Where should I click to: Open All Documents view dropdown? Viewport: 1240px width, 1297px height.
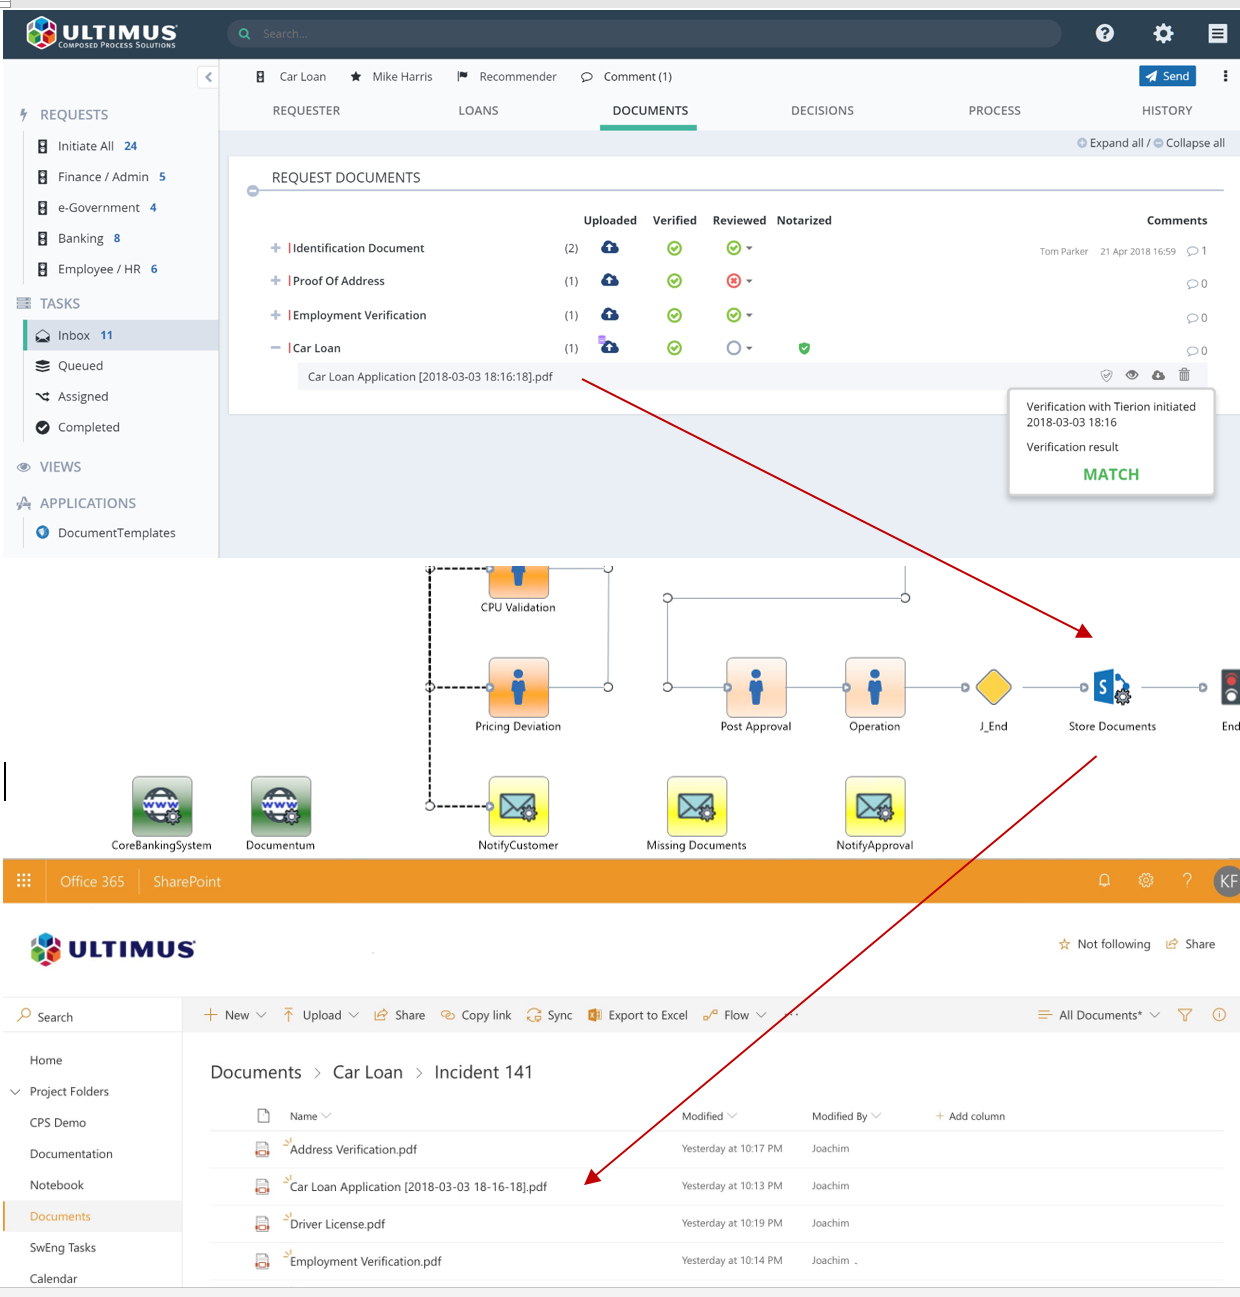pos(1099,1015)
